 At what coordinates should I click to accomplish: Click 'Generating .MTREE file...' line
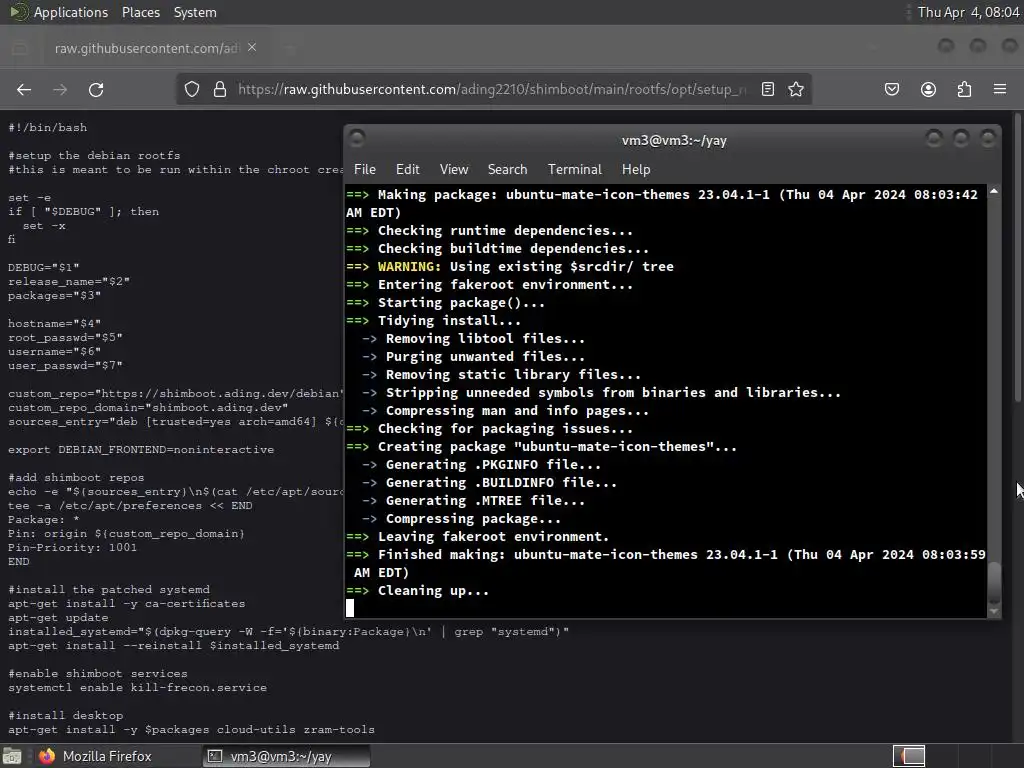coord(485,500)
